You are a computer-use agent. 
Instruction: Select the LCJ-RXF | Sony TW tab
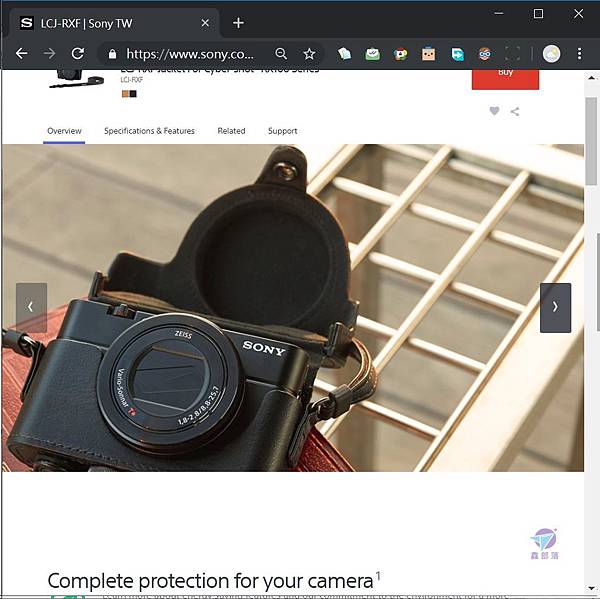click(x=113, y=23)
